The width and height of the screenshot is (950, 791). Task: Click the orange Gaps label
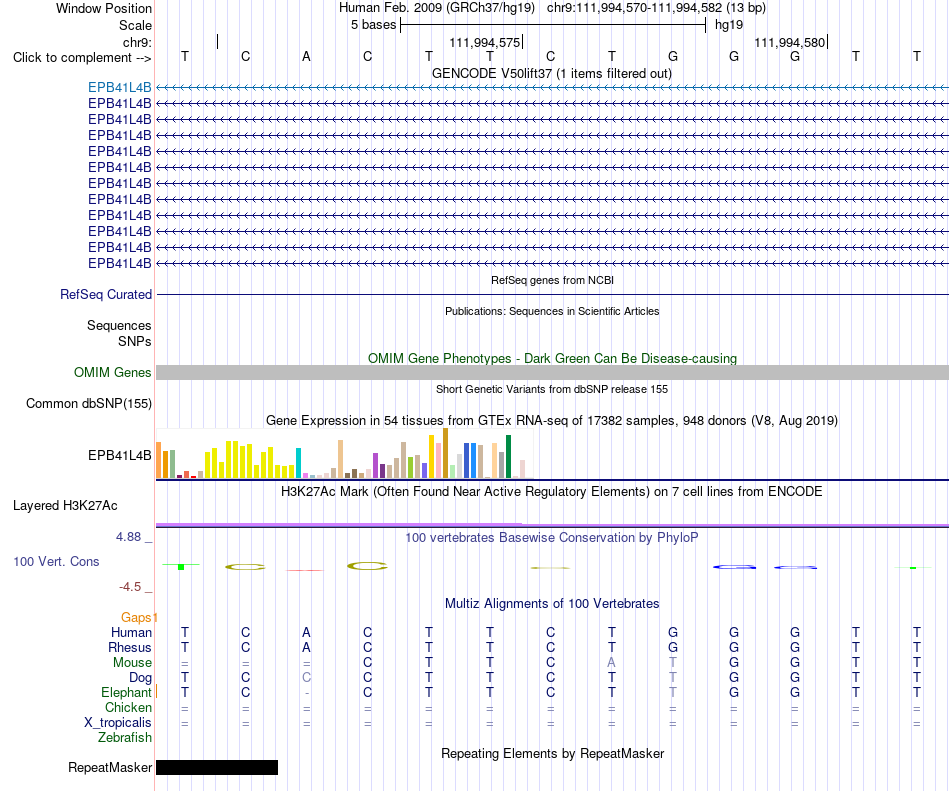tap(136, 617)
